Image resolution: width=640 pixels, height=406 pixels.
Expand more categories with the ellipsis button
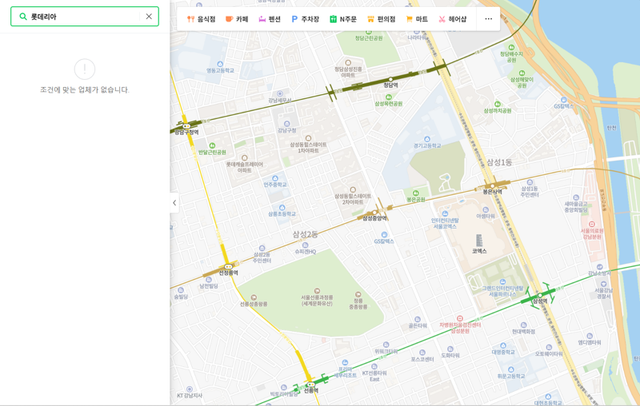tap(488, 19)
